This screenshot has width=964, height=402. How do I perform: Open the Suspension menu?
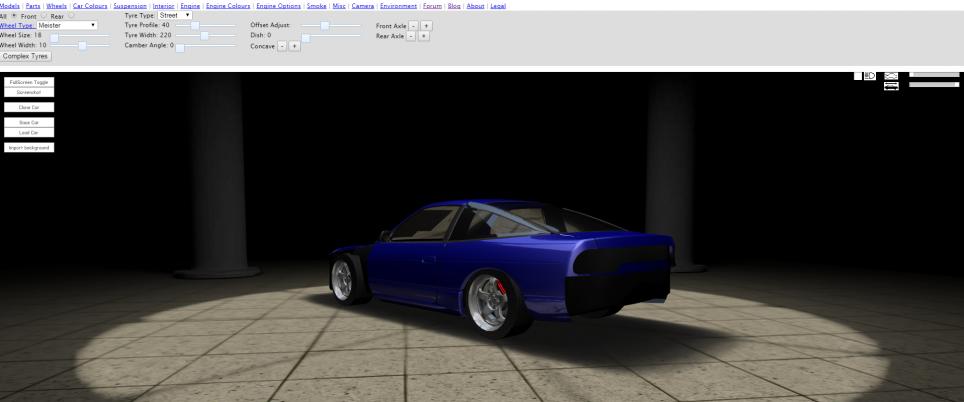(x=130, y=6)
